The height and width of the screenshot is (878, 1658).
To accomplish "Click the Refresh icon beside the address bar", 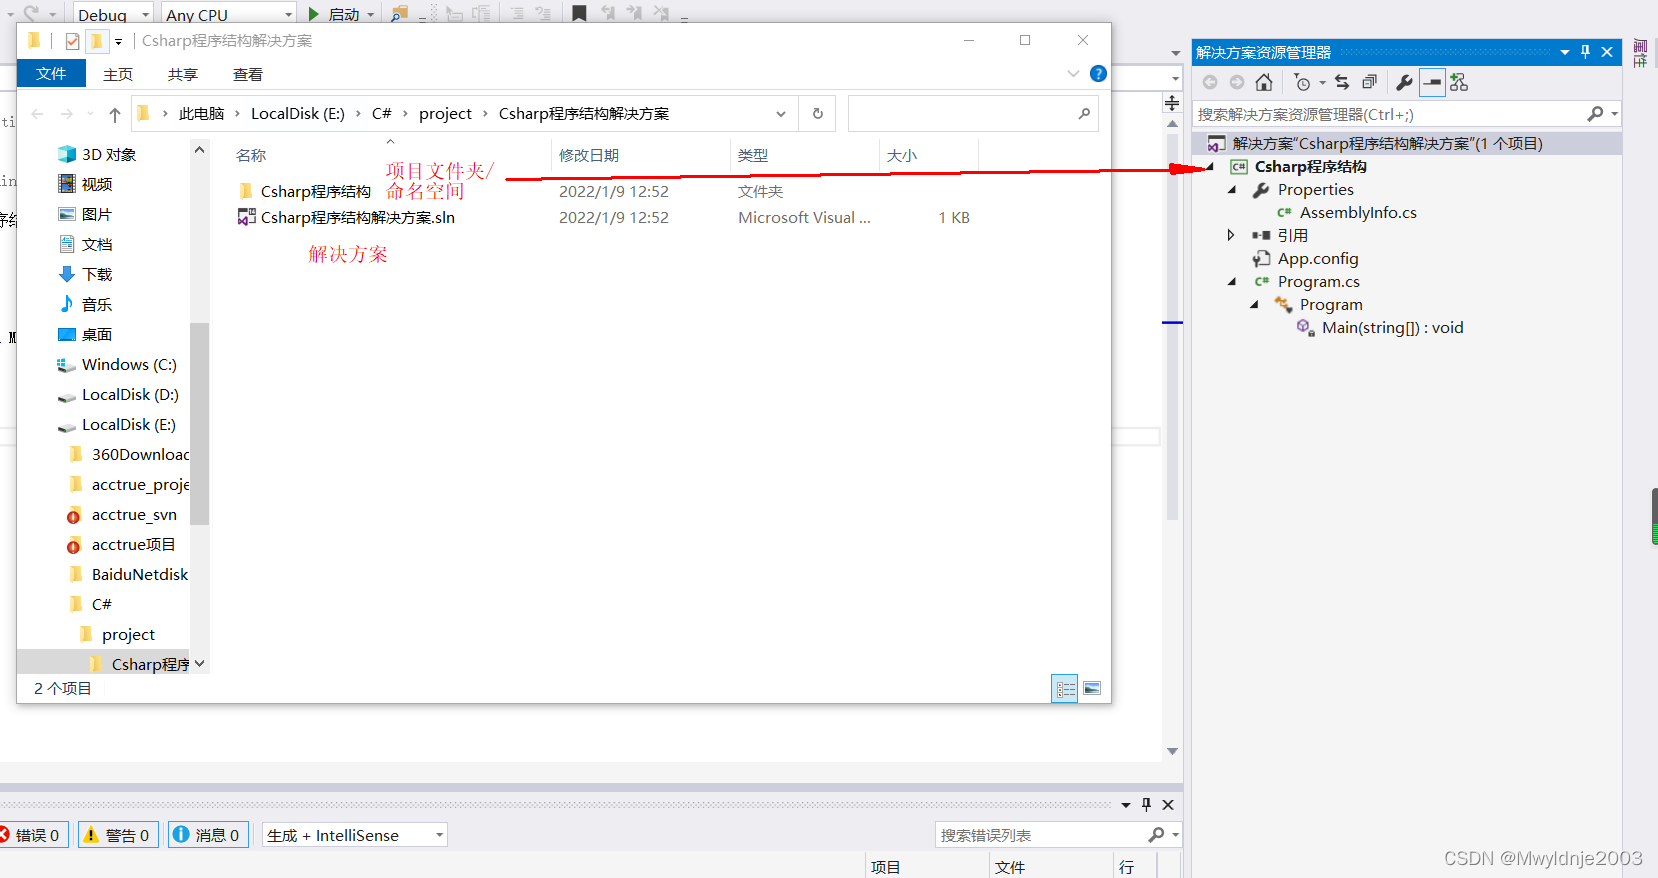I will (x=818, y=114).
